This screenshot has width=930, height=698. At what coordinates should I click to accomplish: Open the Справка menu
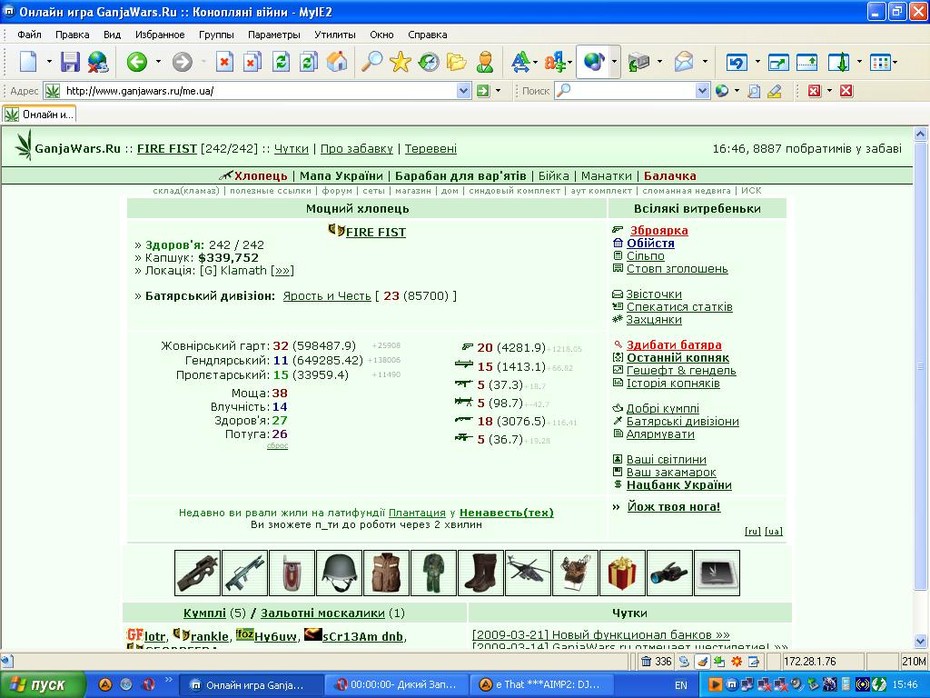(x=427, y=34)
